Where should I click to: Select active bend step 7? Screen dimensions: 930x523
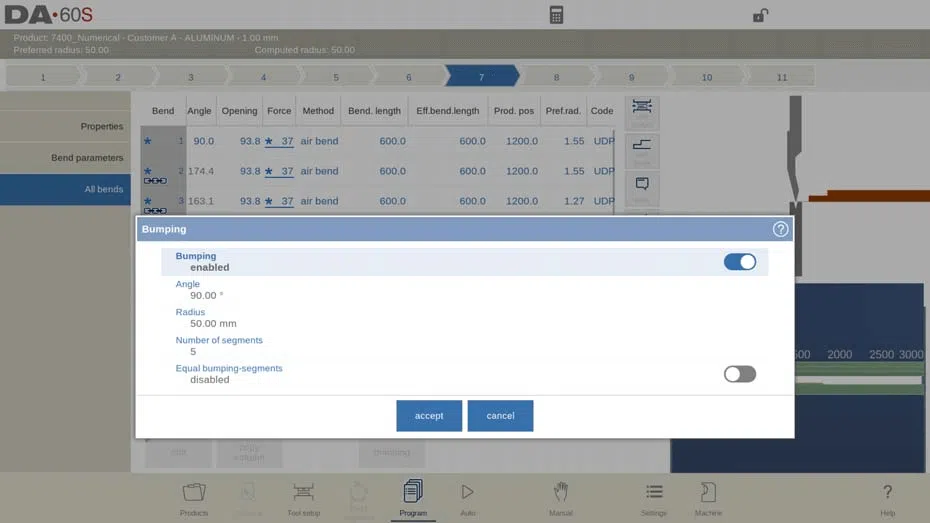(482, 77)
